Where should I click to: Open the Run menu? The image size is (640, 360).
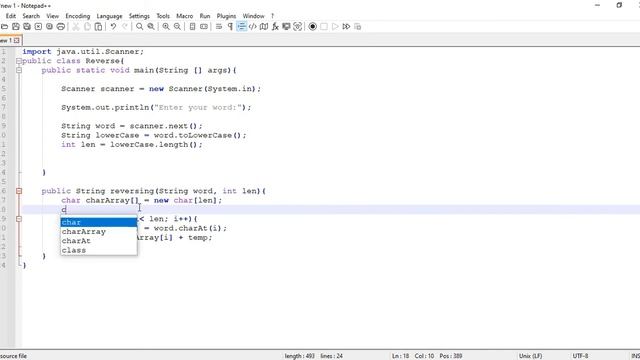205,16
